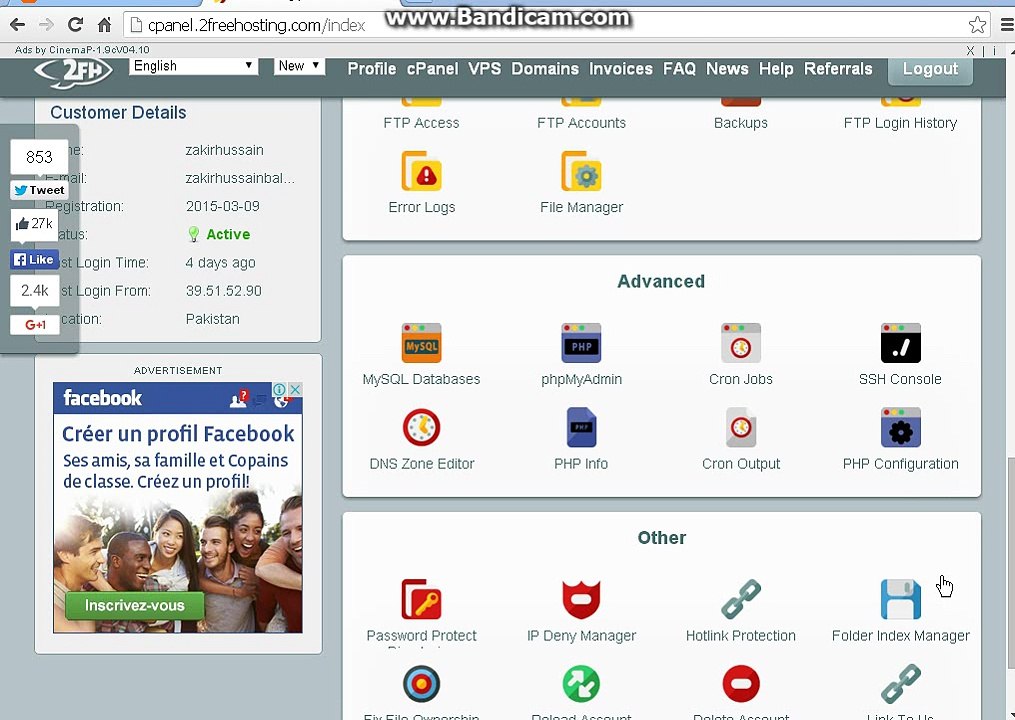The image size is (1015, 720).
Task: Click the 2FH logo
Action: click(x=73, y=71)
